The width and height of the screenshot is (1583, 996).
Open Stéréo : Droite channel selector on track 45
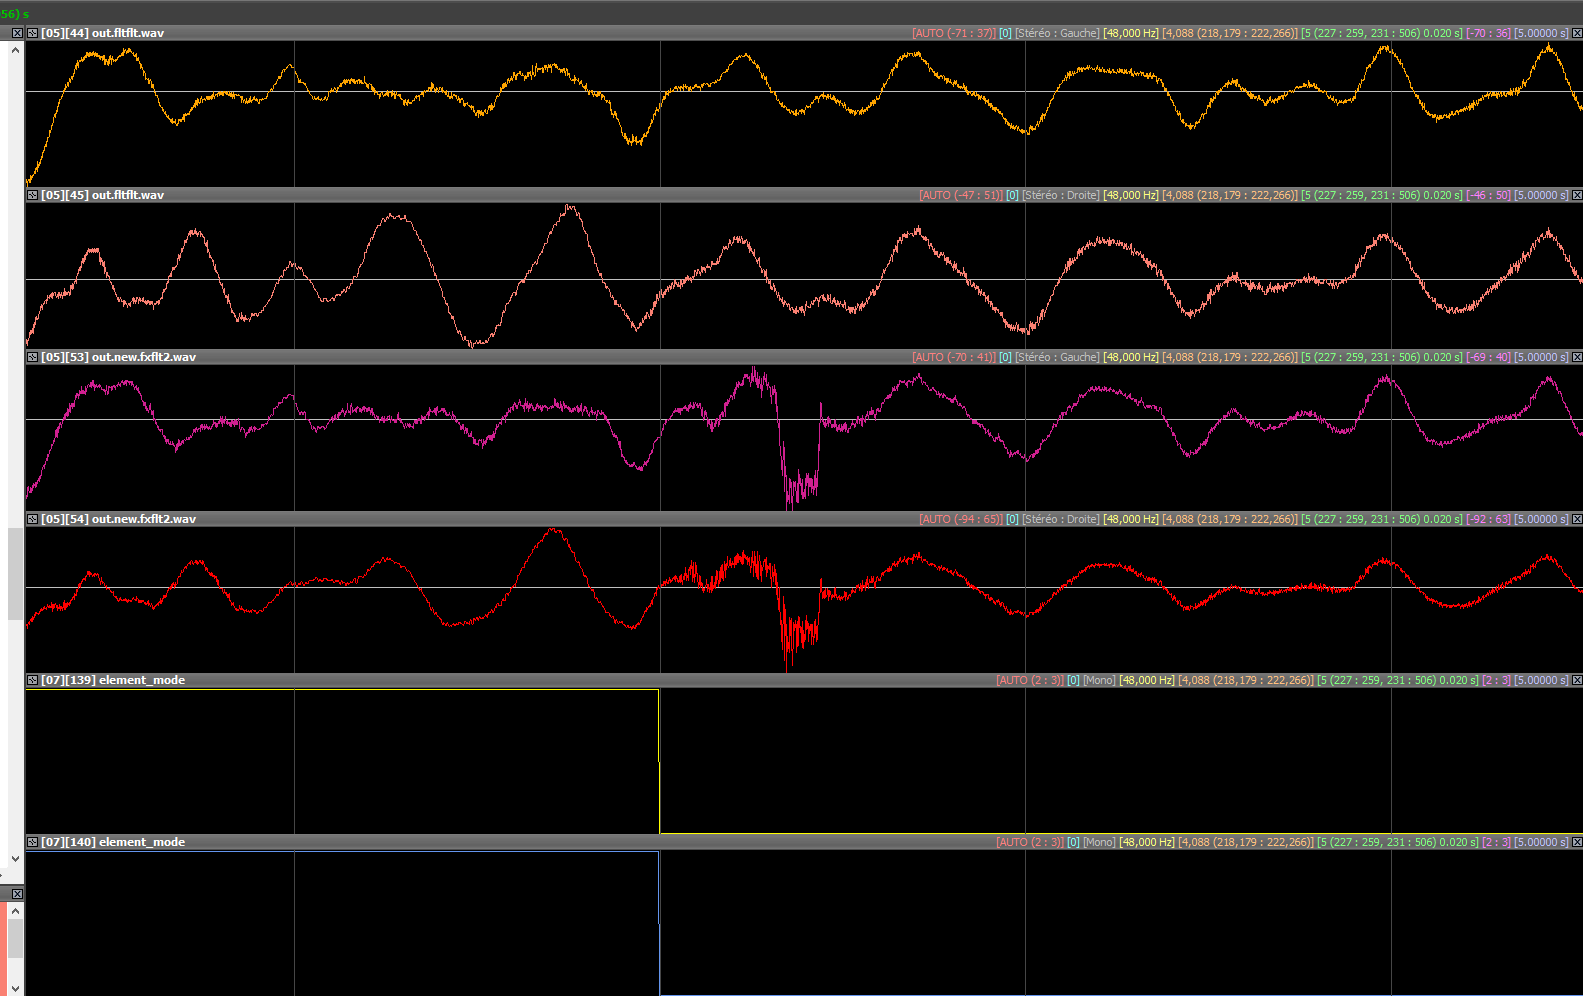coord(1060,195)
